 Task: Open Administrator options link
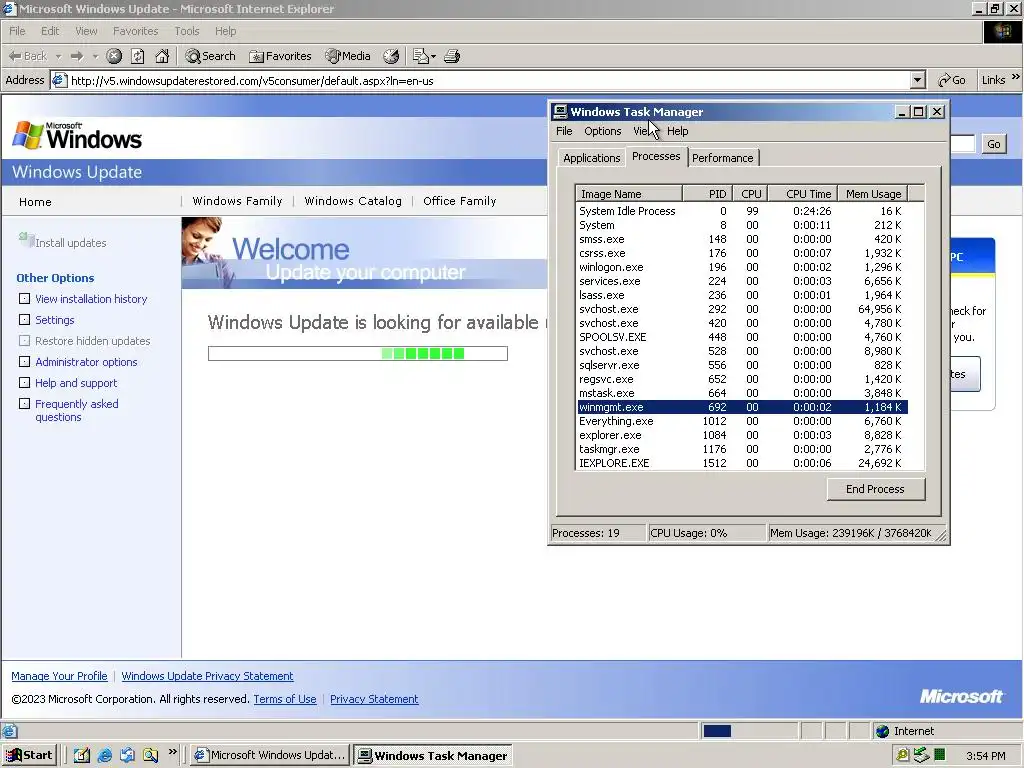86,362
